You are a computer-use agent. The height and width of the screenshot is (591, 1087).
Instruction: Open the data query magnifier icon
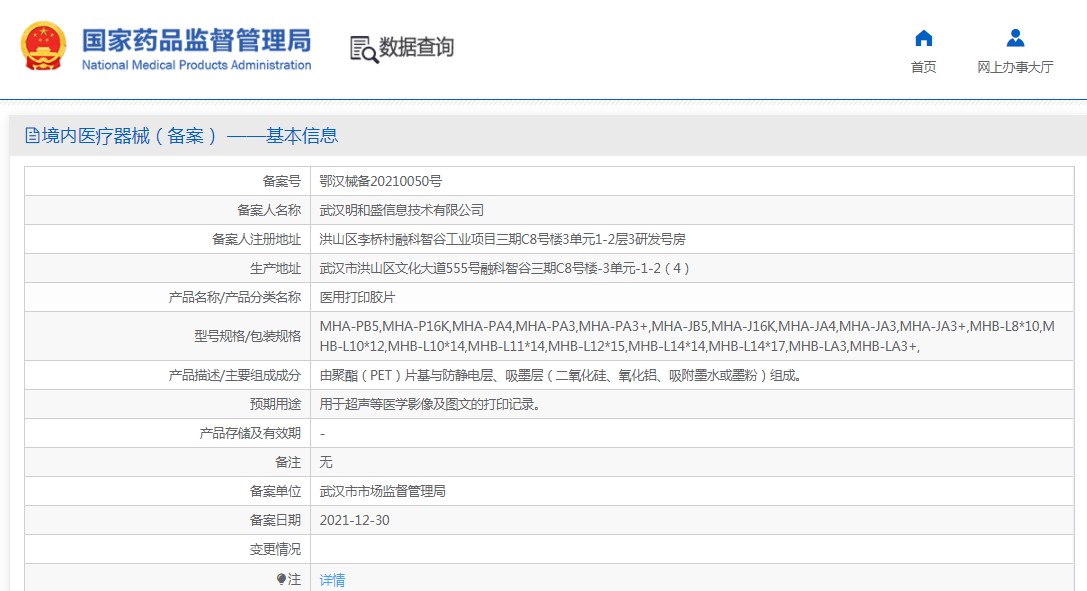[364, 49]
